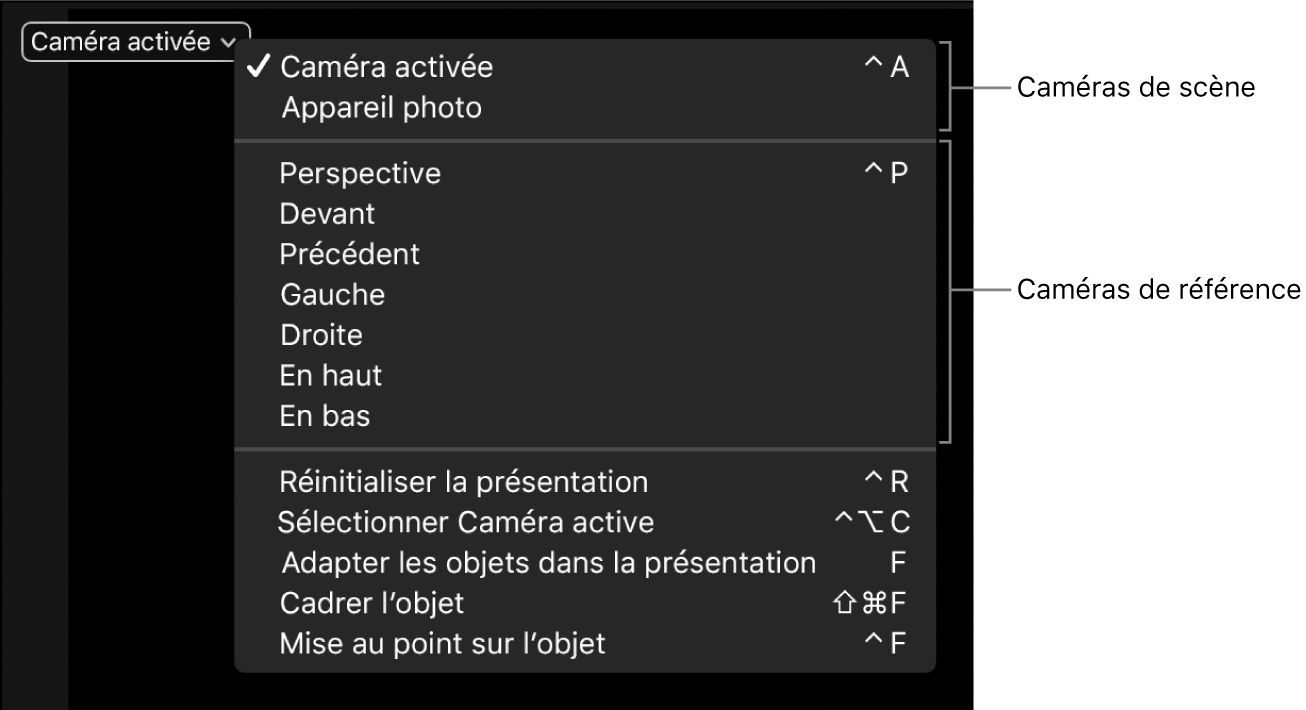
Task: Select the En bas camera view
Action: coord(324,416)
